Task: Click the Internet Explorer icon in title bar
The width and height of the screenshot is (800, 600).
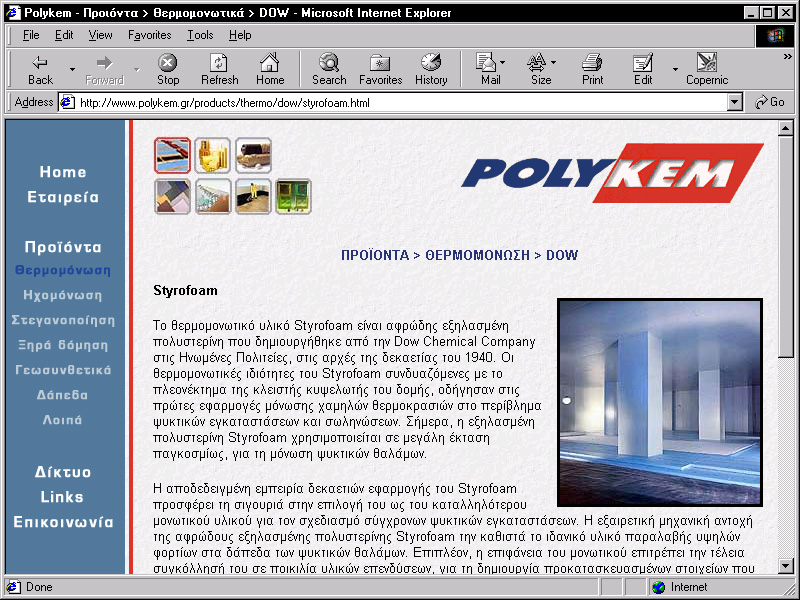Action: [12, 12]
